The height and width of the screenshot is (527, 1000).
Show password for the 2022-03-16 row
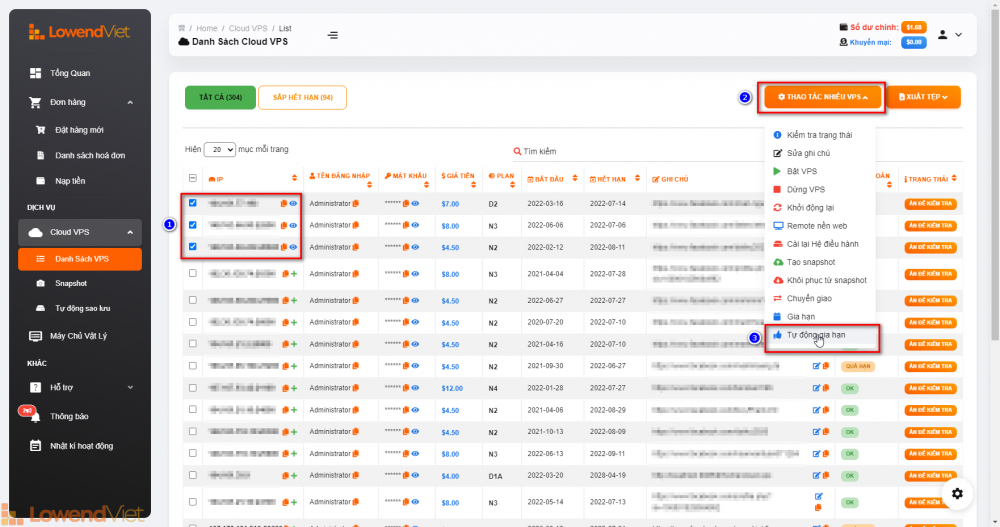click(x=415, y=204)
